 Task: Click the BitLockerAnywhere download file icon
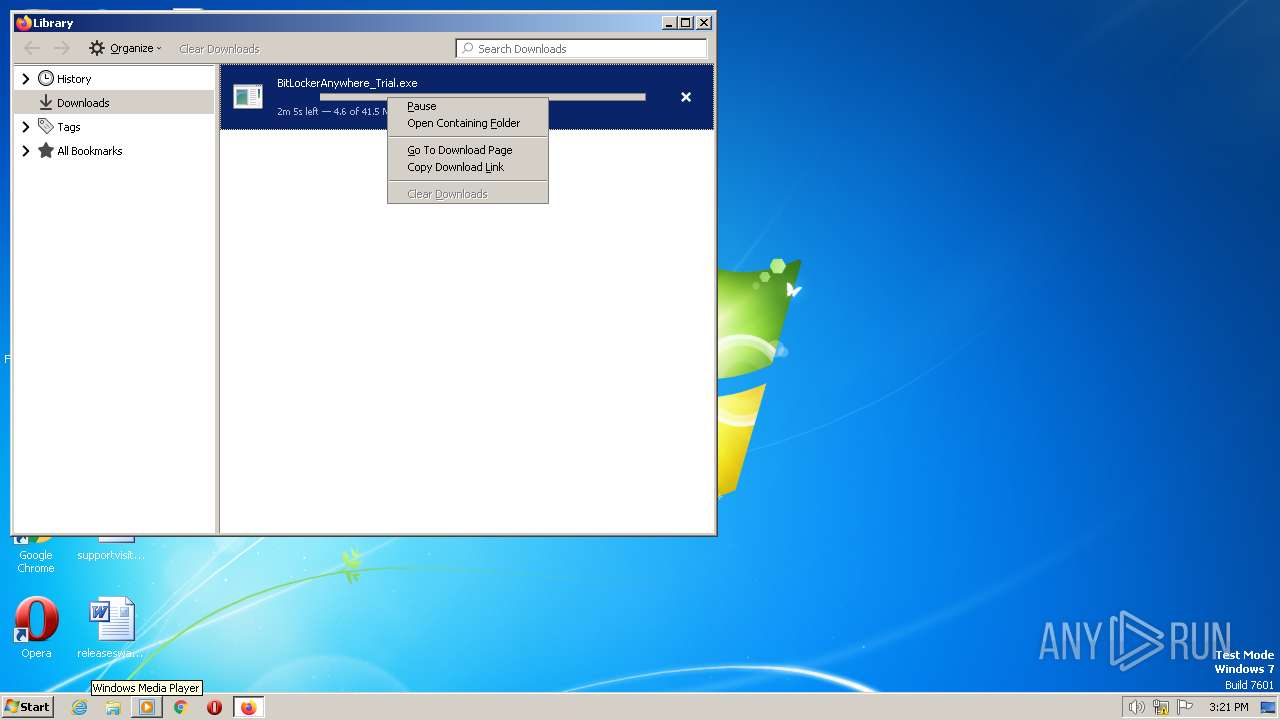tap(248, 96)
